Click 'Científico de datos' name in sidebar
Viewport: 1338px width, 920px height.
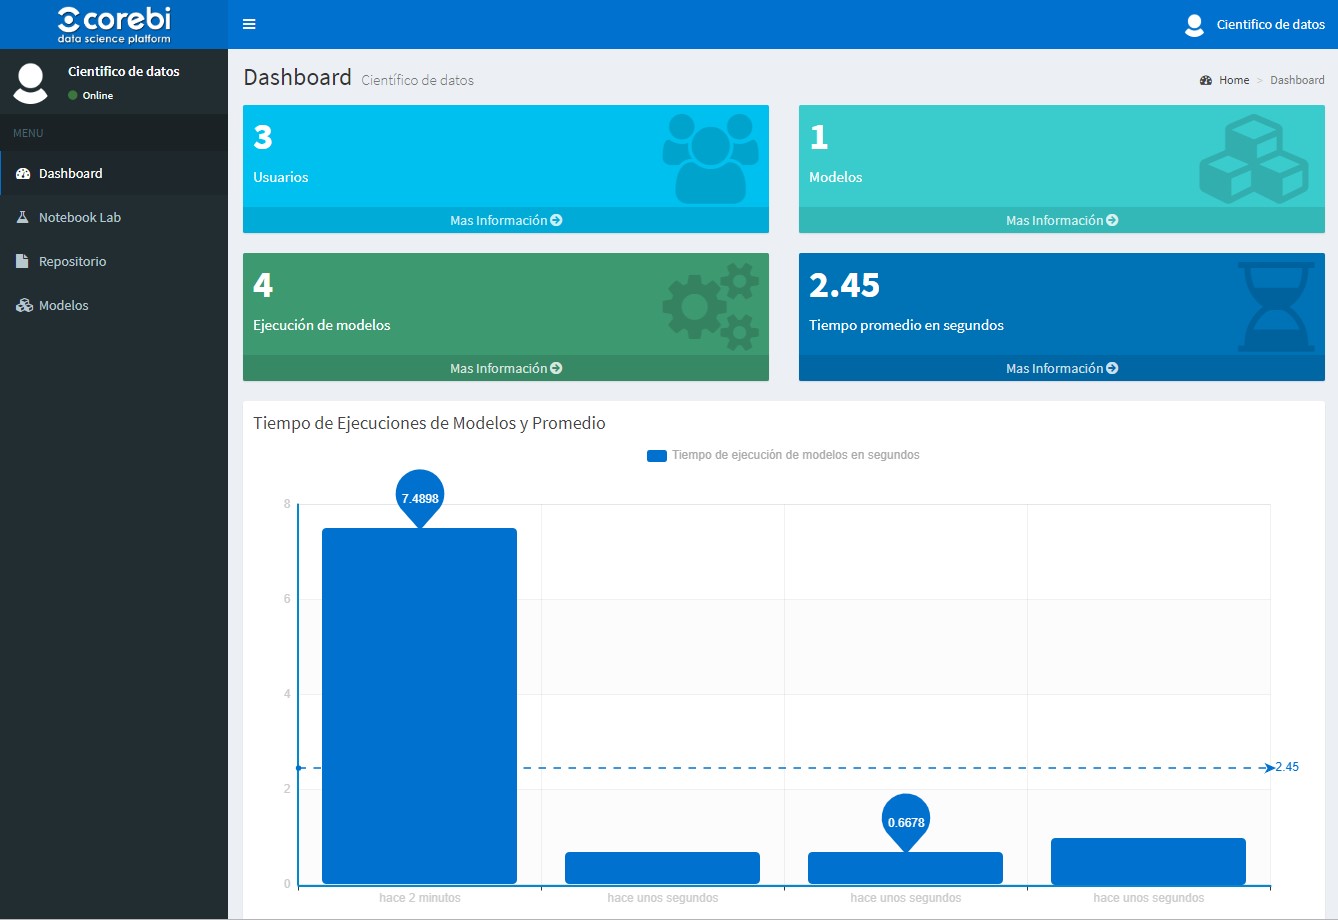point(124,72)
